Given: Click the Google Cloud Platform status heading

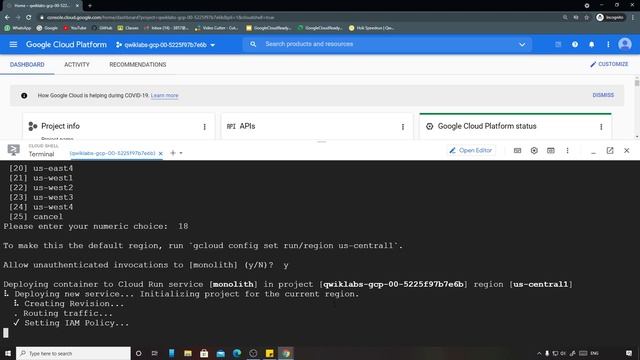Looking at the screenshot, I should point(487,126).
